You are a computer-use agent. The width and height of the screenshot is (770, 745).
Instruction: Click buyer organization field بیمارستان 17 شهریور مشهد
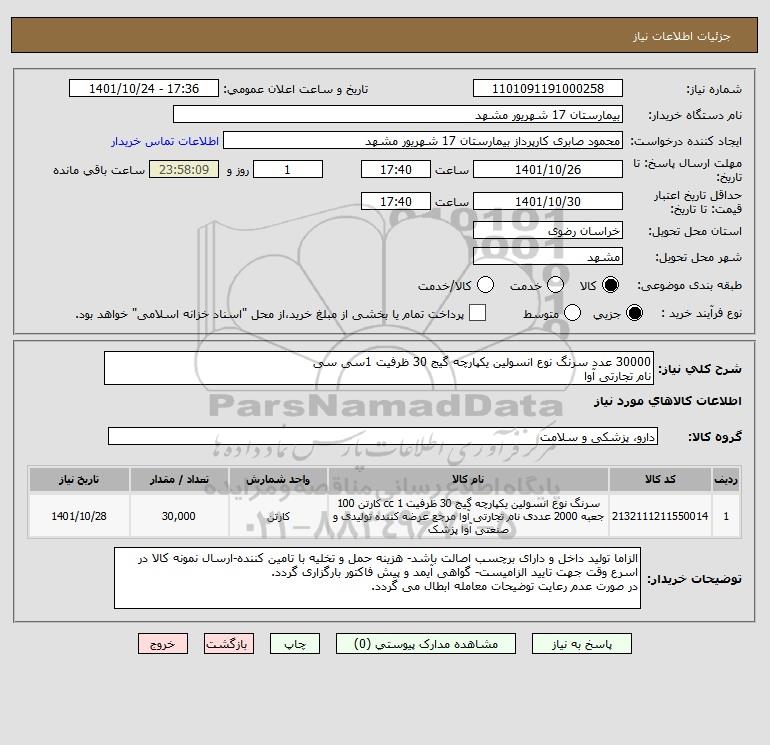tap(398, 114)
